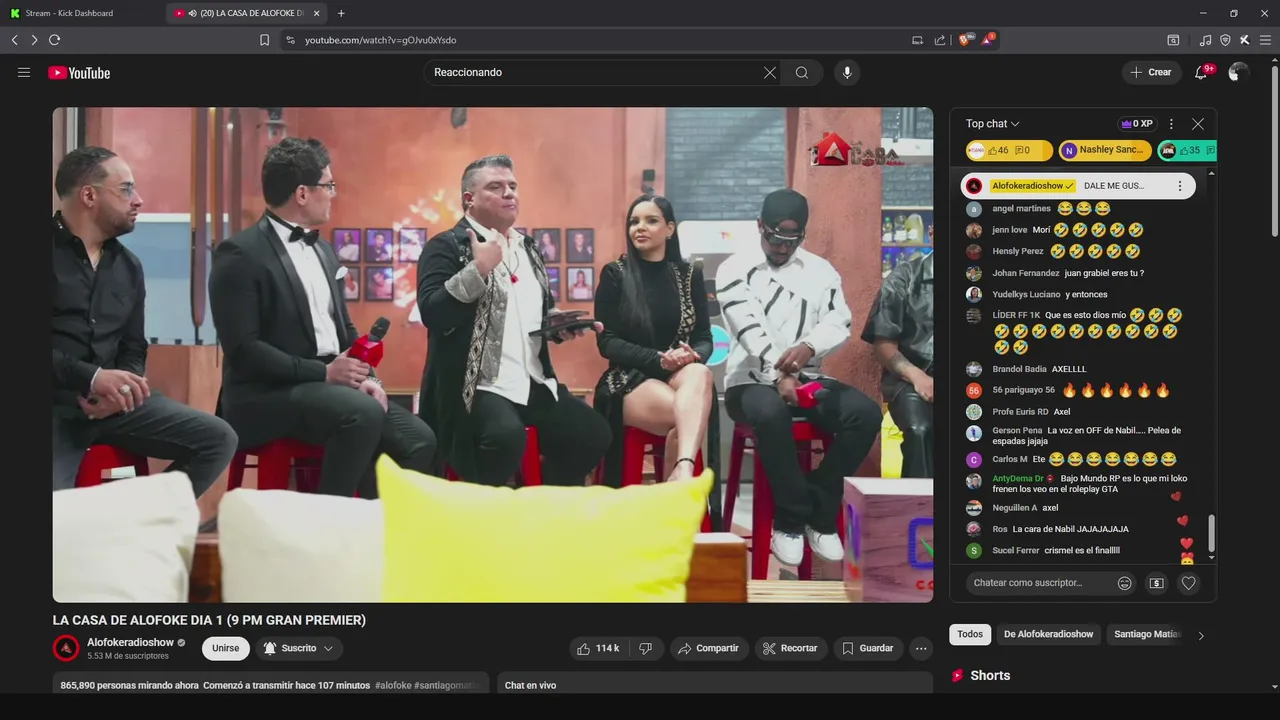1280x720 pixels.
Task: Open more actions three dots under video
Action: pos(921,648)
